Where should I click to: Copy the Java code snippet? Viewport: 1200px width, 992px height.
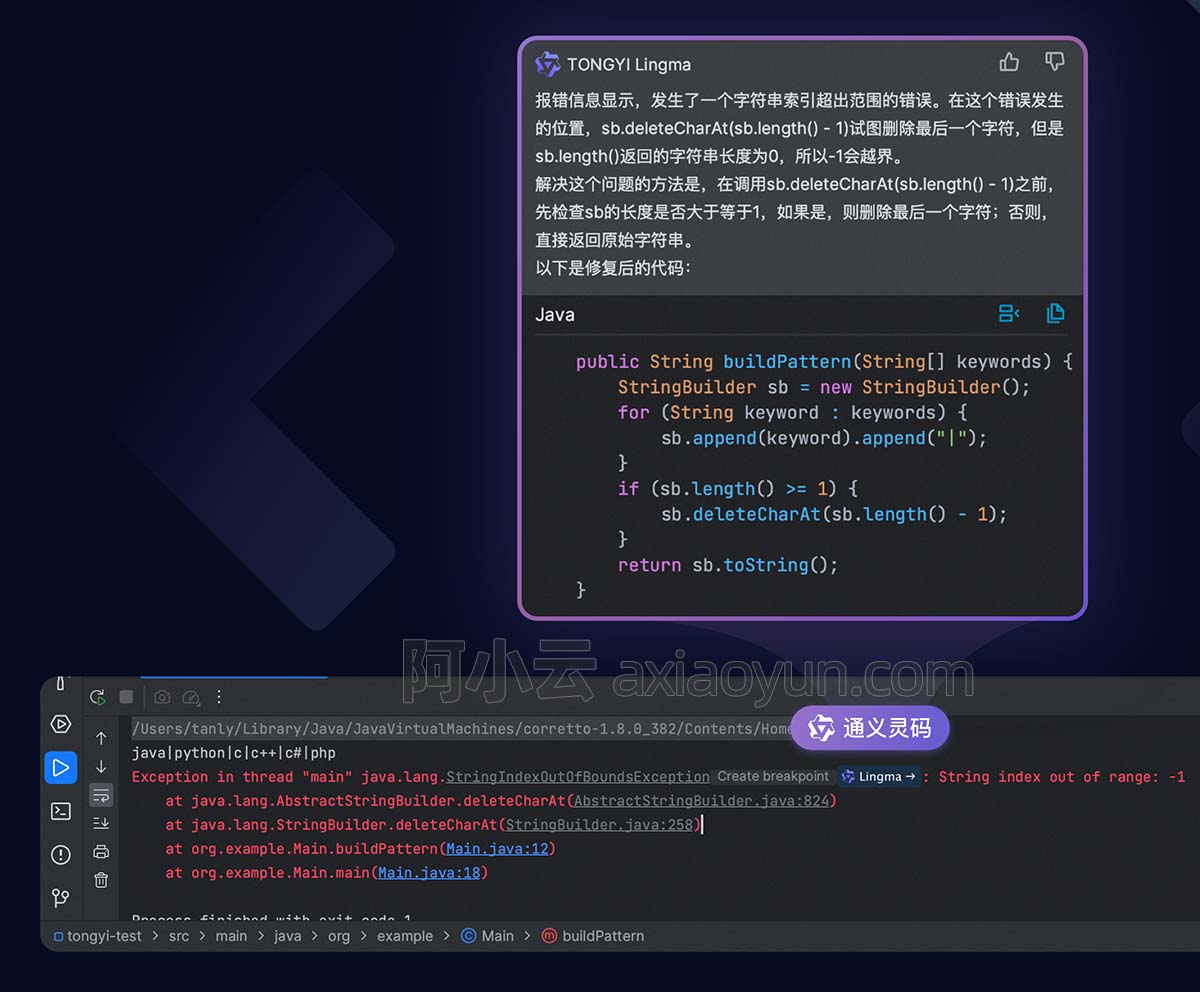[x=1055, y=314]
